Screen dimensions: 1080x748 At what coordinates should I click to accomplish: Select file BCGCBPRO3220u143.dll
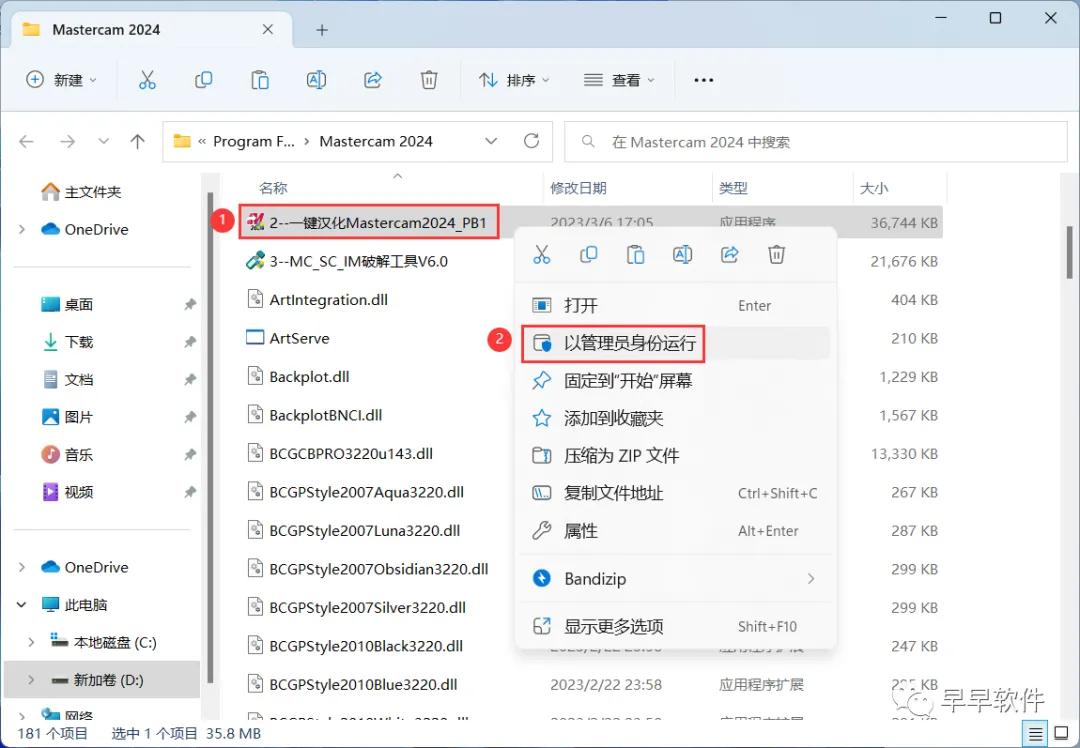click(340, 454)
